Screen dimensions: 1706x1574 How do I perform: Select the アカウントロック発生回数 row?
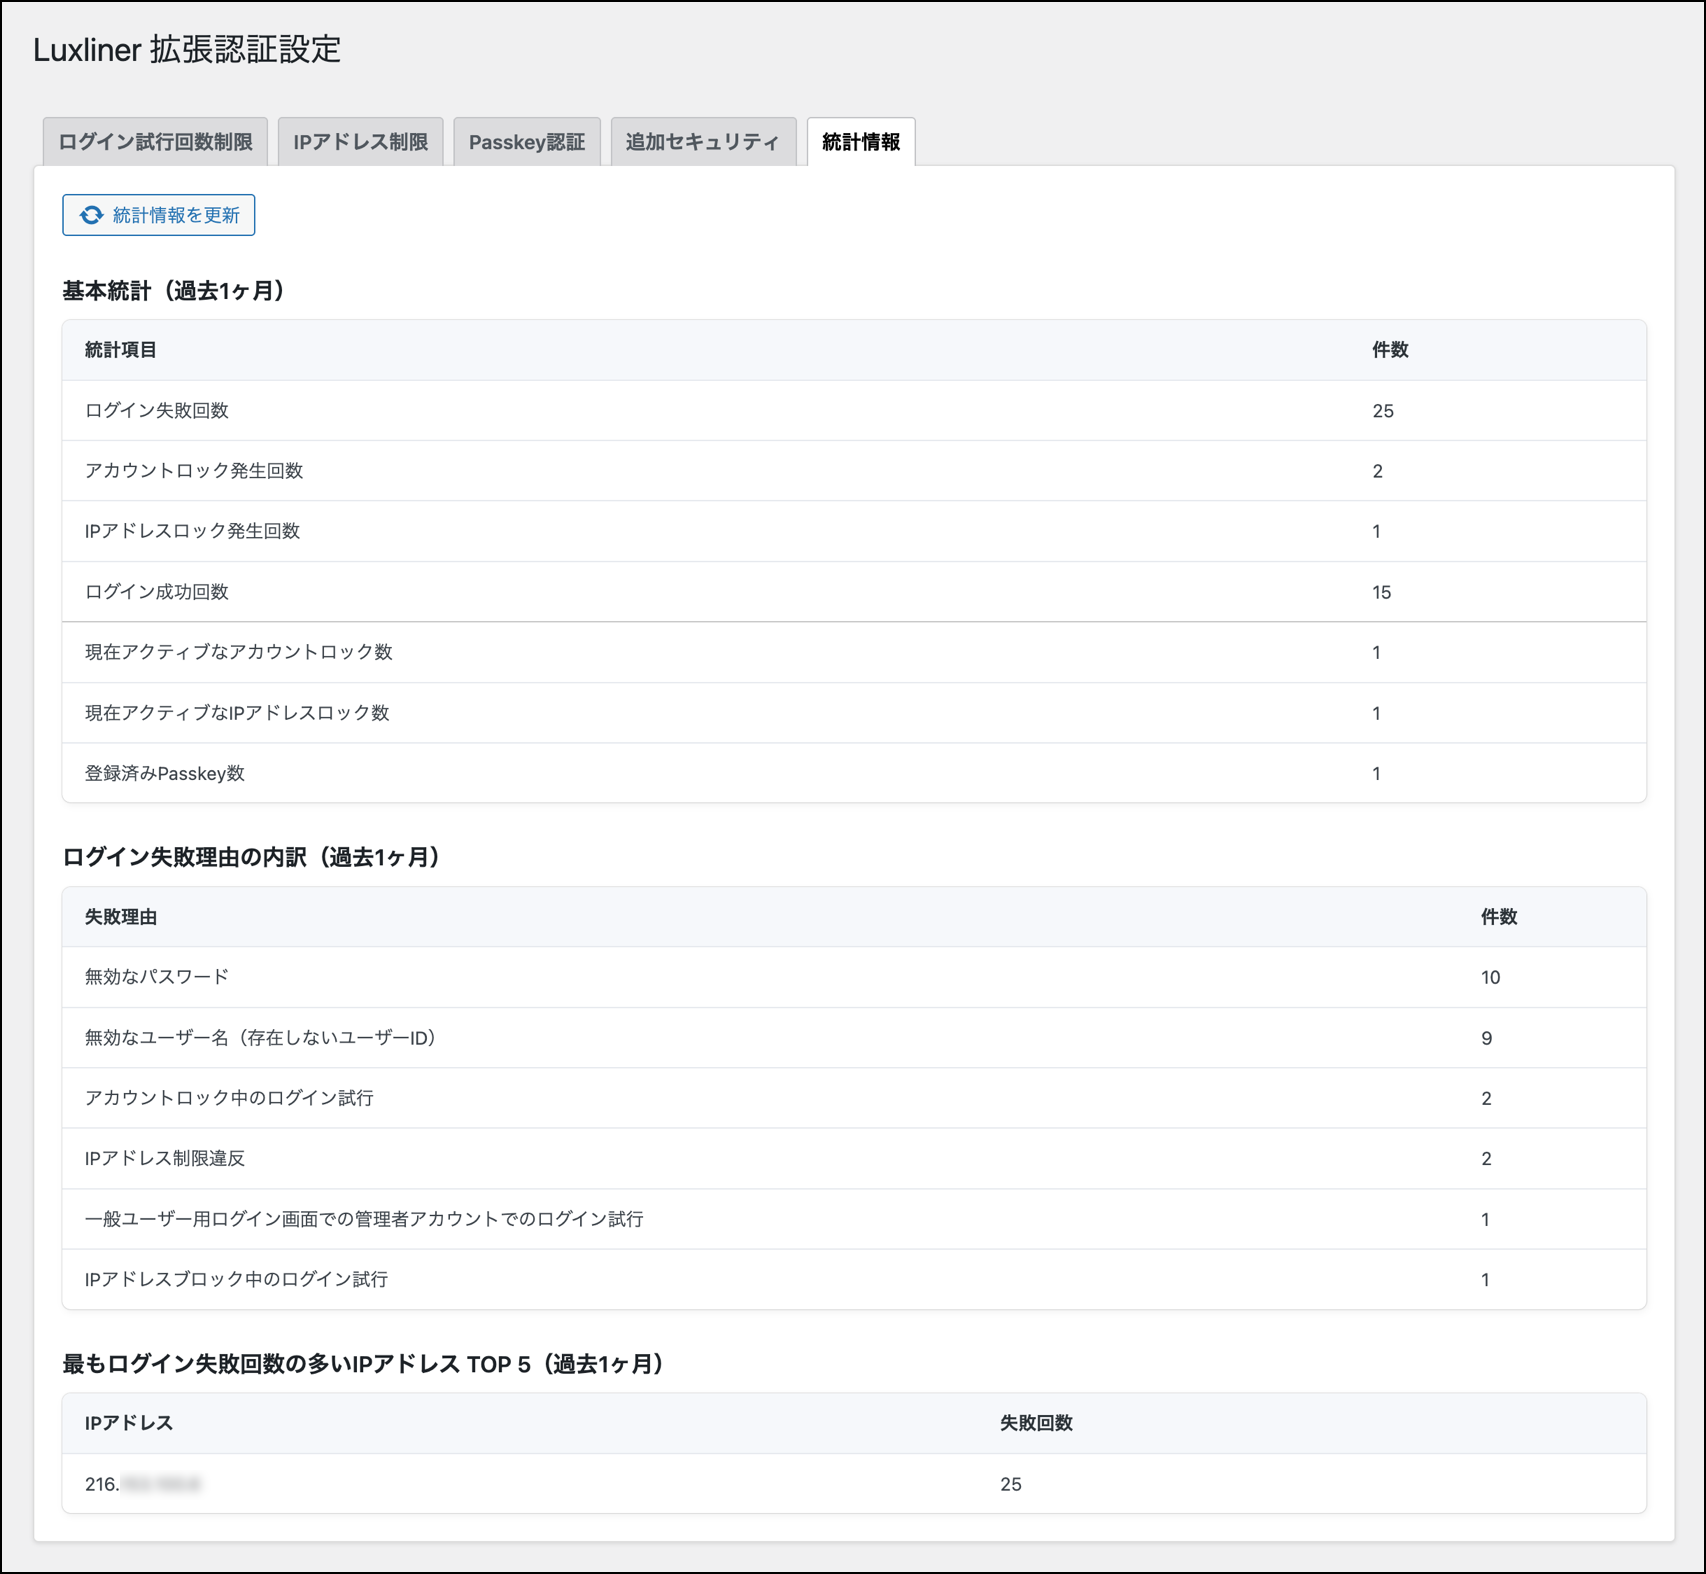(x=194, y=471)
